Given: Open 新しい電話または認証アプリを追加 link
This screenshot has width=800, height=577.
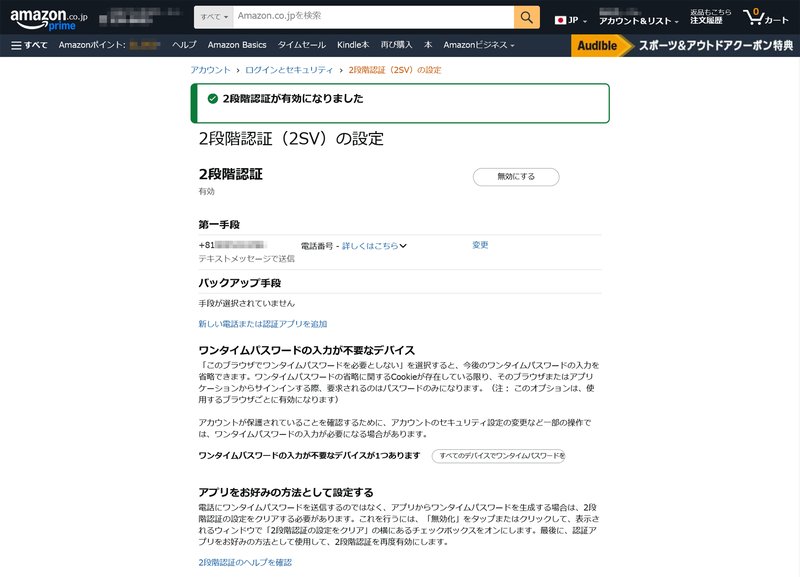Looking at the screenshot, I should (264, 322).
